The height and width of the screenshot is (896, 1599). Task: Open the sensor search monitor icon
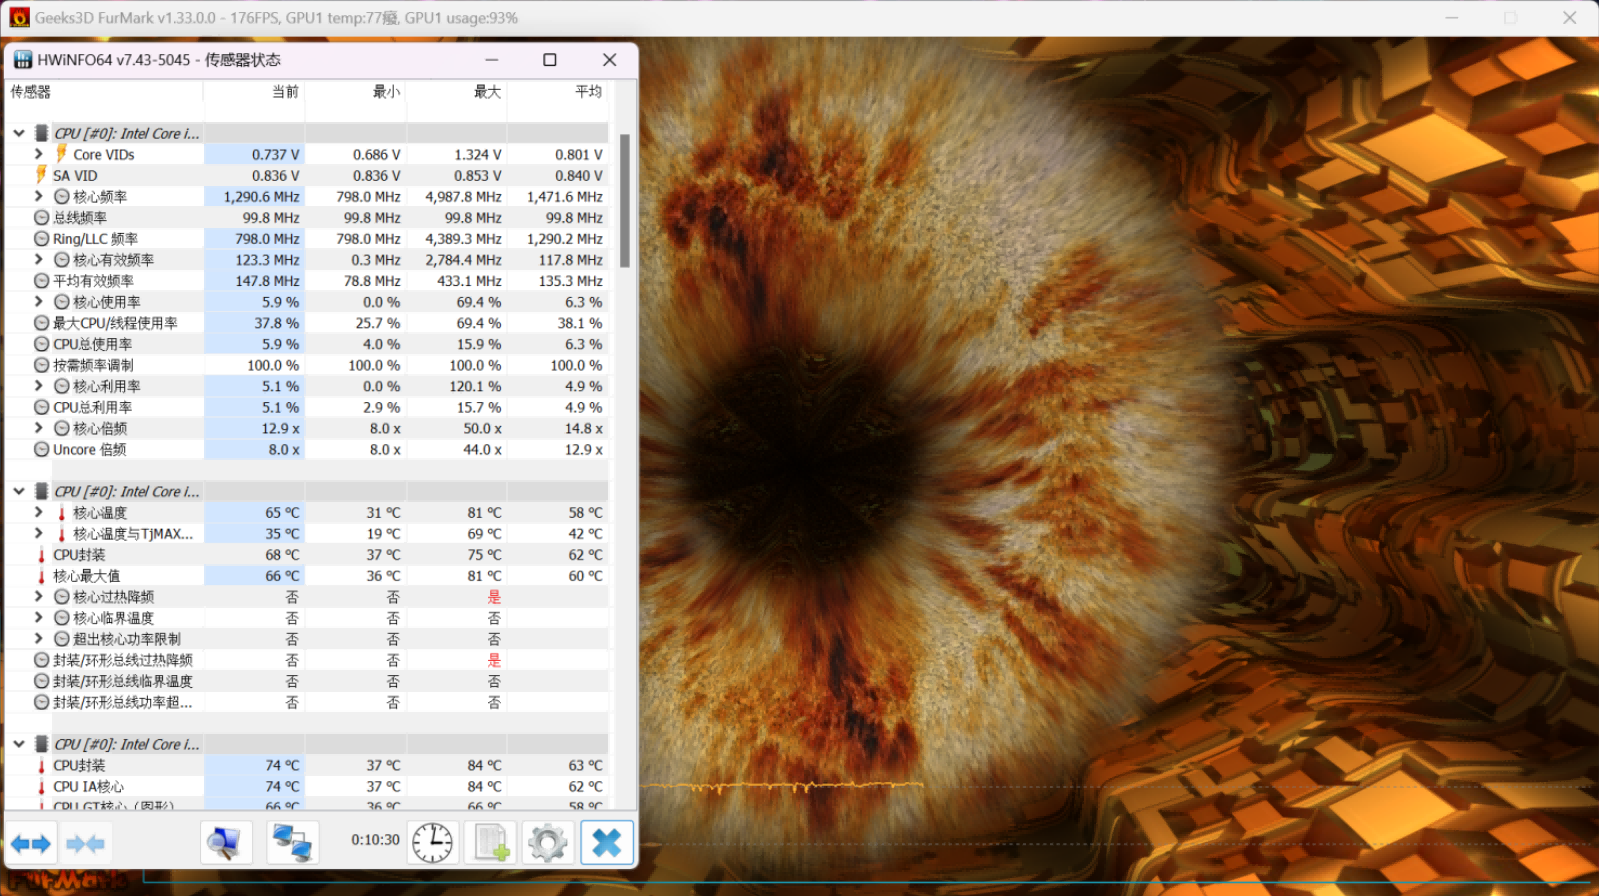point(224,843)
